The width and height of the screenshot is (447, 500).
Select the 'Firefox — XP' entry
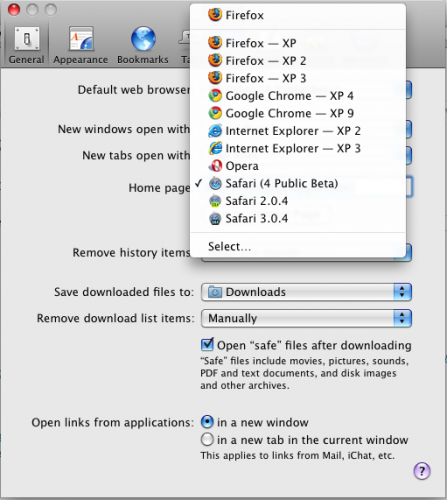[x=298, y=43]
